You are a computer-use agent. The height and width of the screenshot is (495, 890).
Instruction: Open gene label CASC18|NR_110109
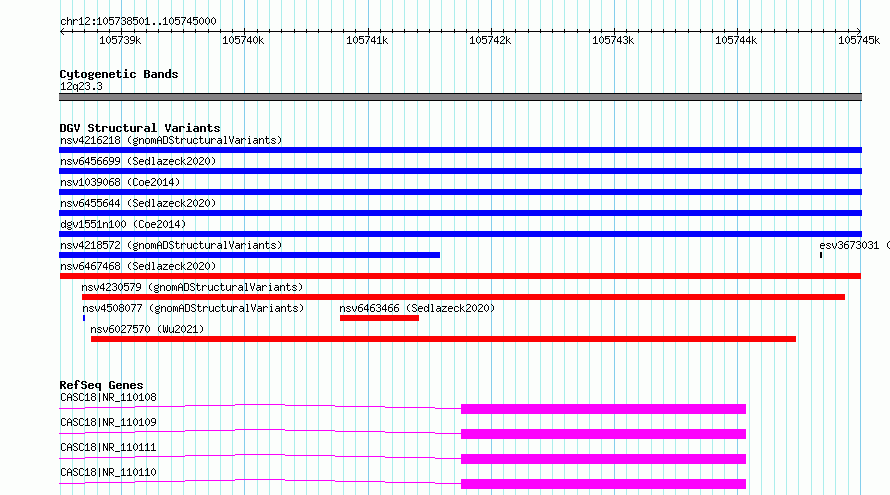(108, 422)
